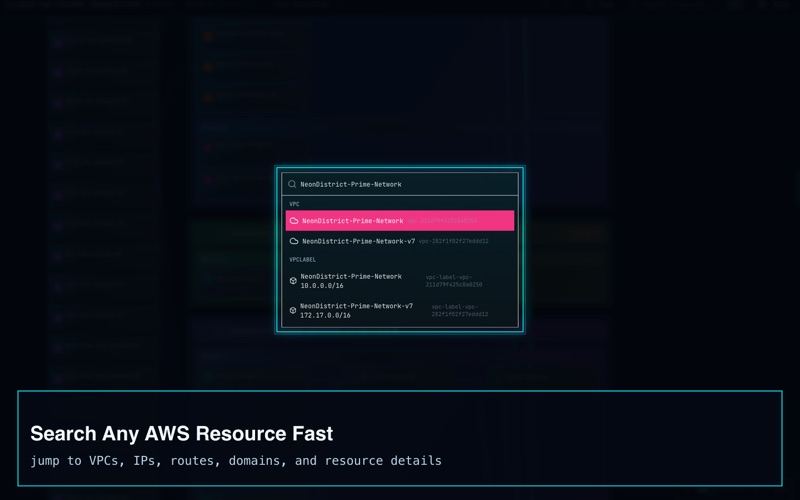Open the highlighted pink NeonDistrict-Prime-Network VPC result
The height and width of the screenshot is (500, 800).
(399, 221)
